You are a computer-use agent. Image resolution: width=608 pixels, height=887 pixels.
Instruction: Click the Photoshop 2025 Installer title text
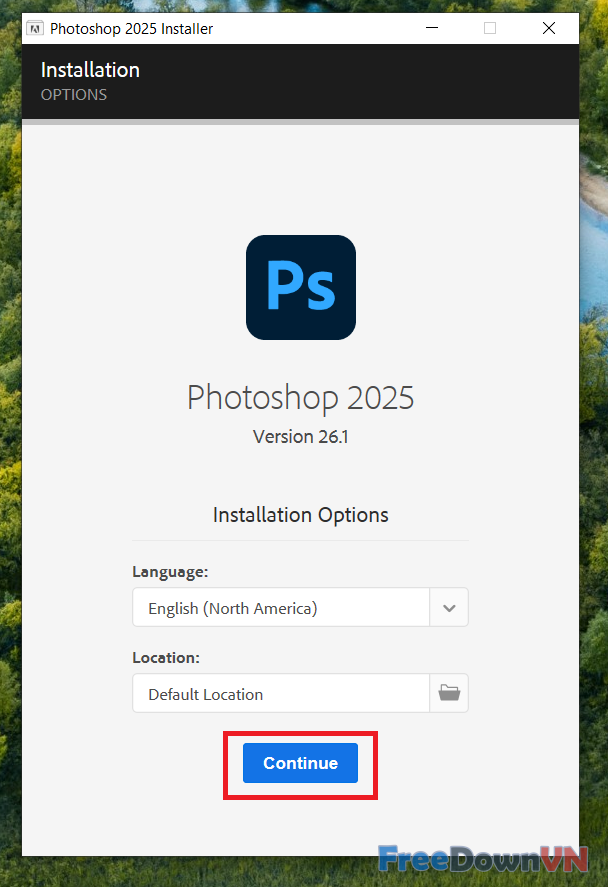click(131, 28)
